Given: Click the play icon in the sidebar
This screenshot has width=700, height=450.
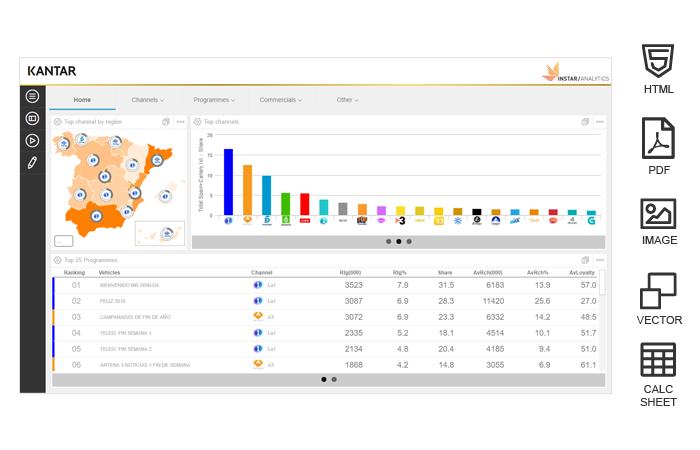Looking at the screenshot, I should pos(32,140).
